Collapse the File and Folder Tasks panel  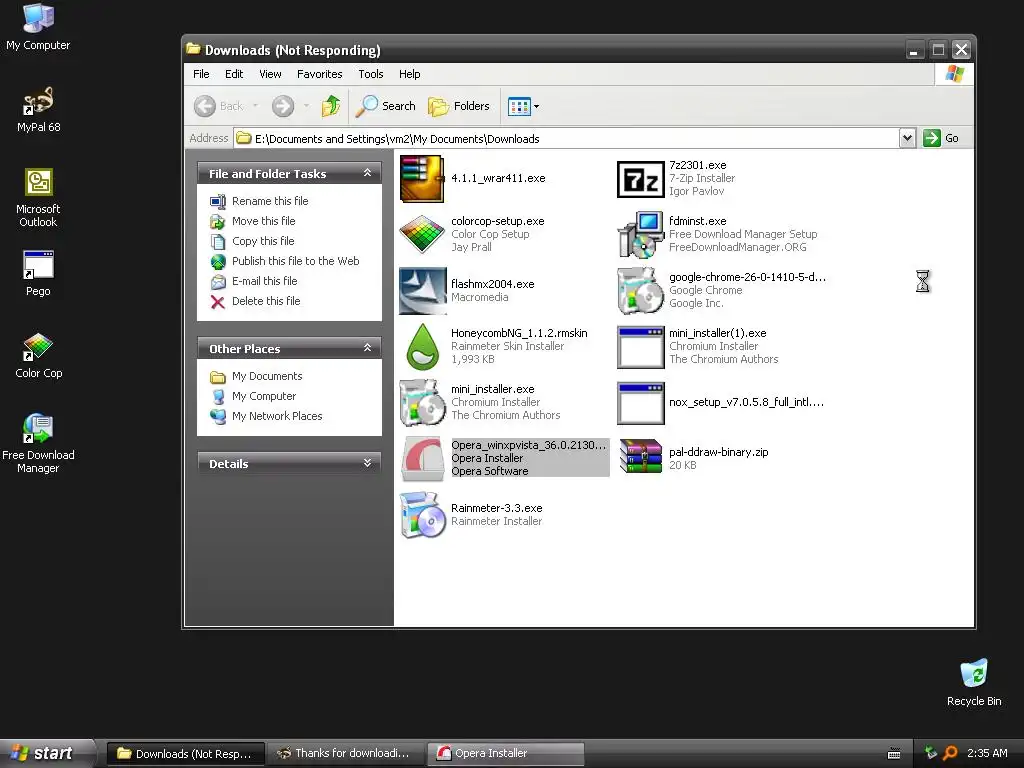pos(367,173)
